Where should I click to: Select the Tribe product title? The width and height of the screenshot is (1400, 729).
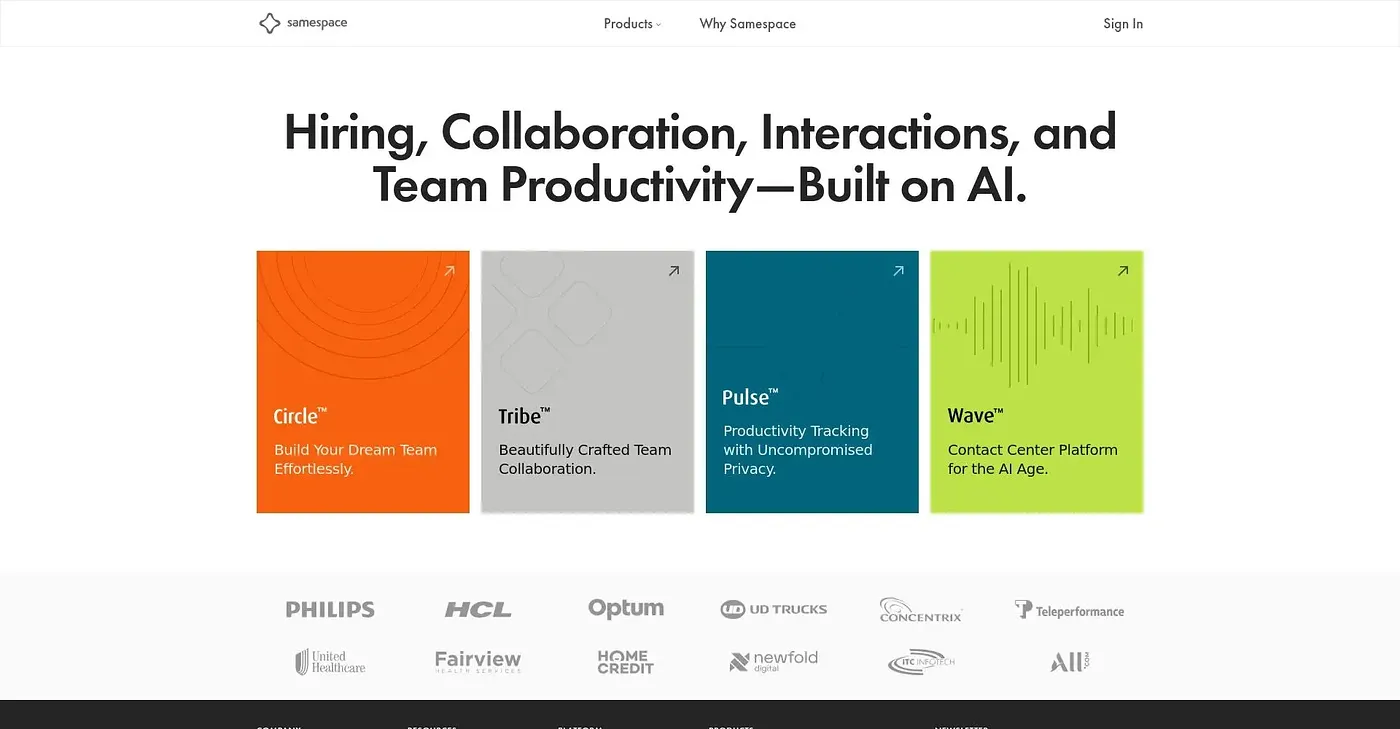tap(524, 416)
